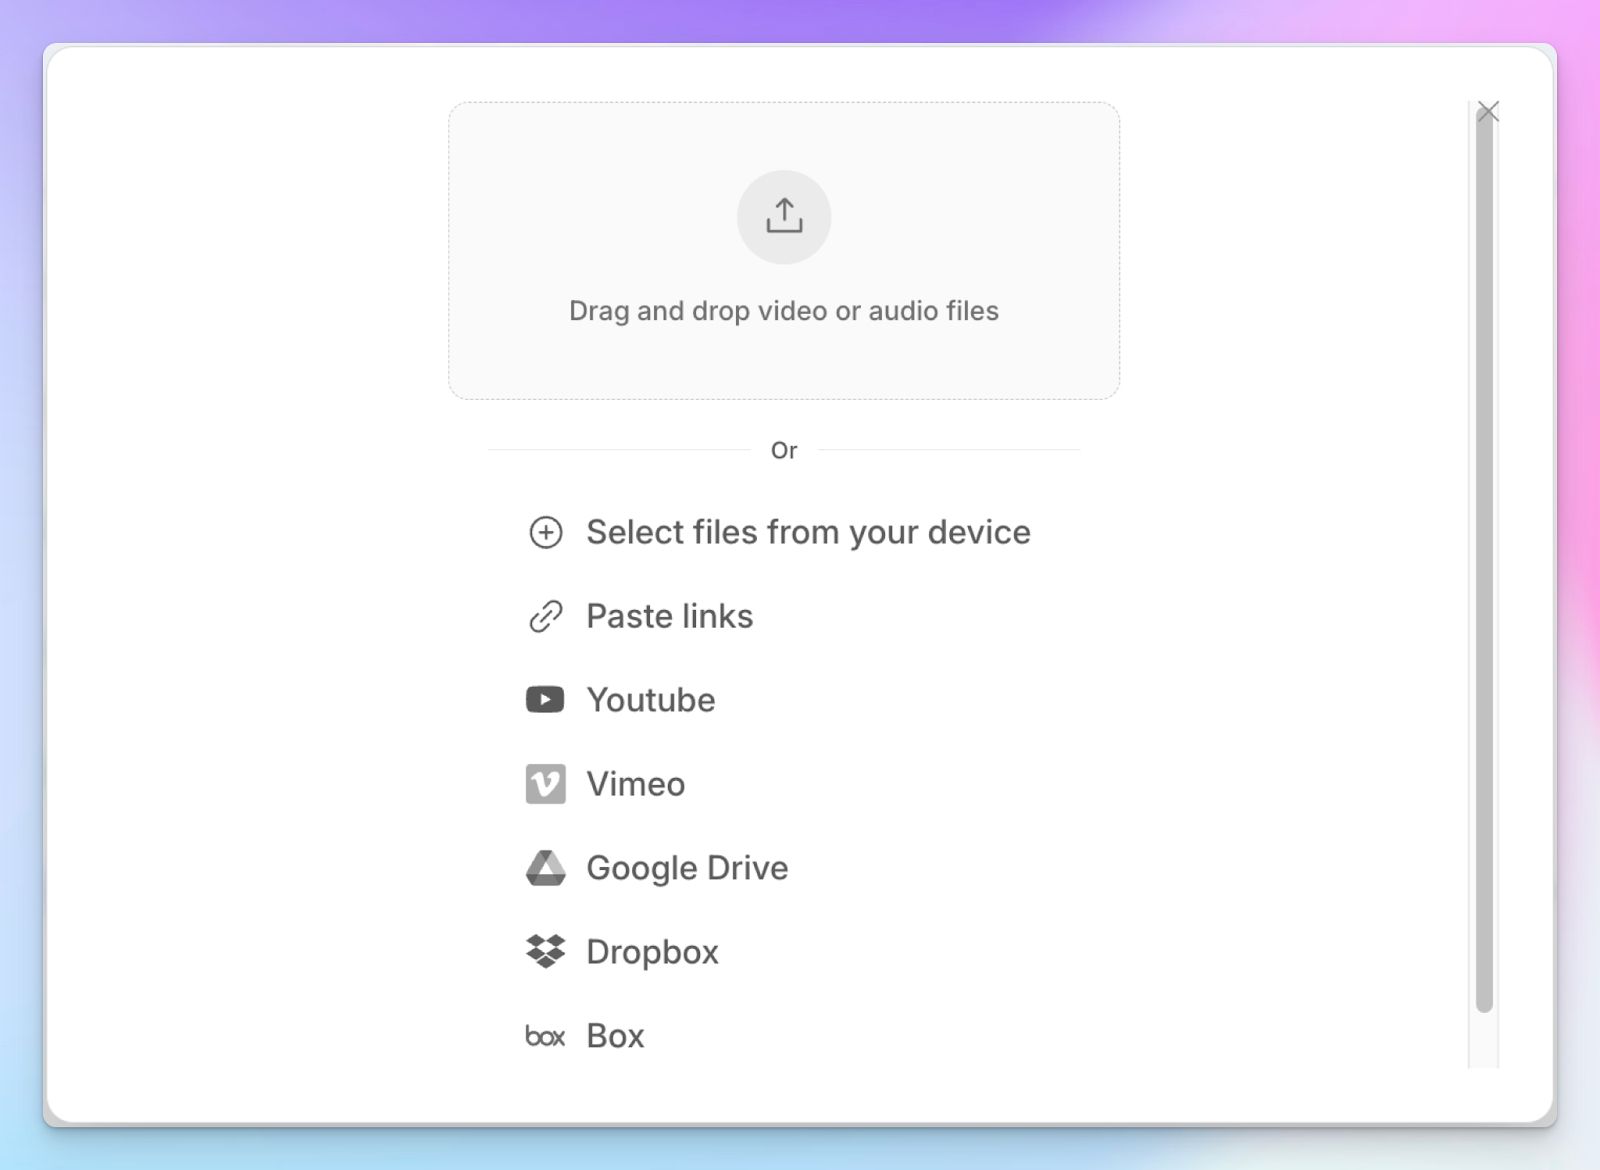Viewport: 1600px width, 1170px height.
Task: Choose Select files from your device
Action: 808,532
